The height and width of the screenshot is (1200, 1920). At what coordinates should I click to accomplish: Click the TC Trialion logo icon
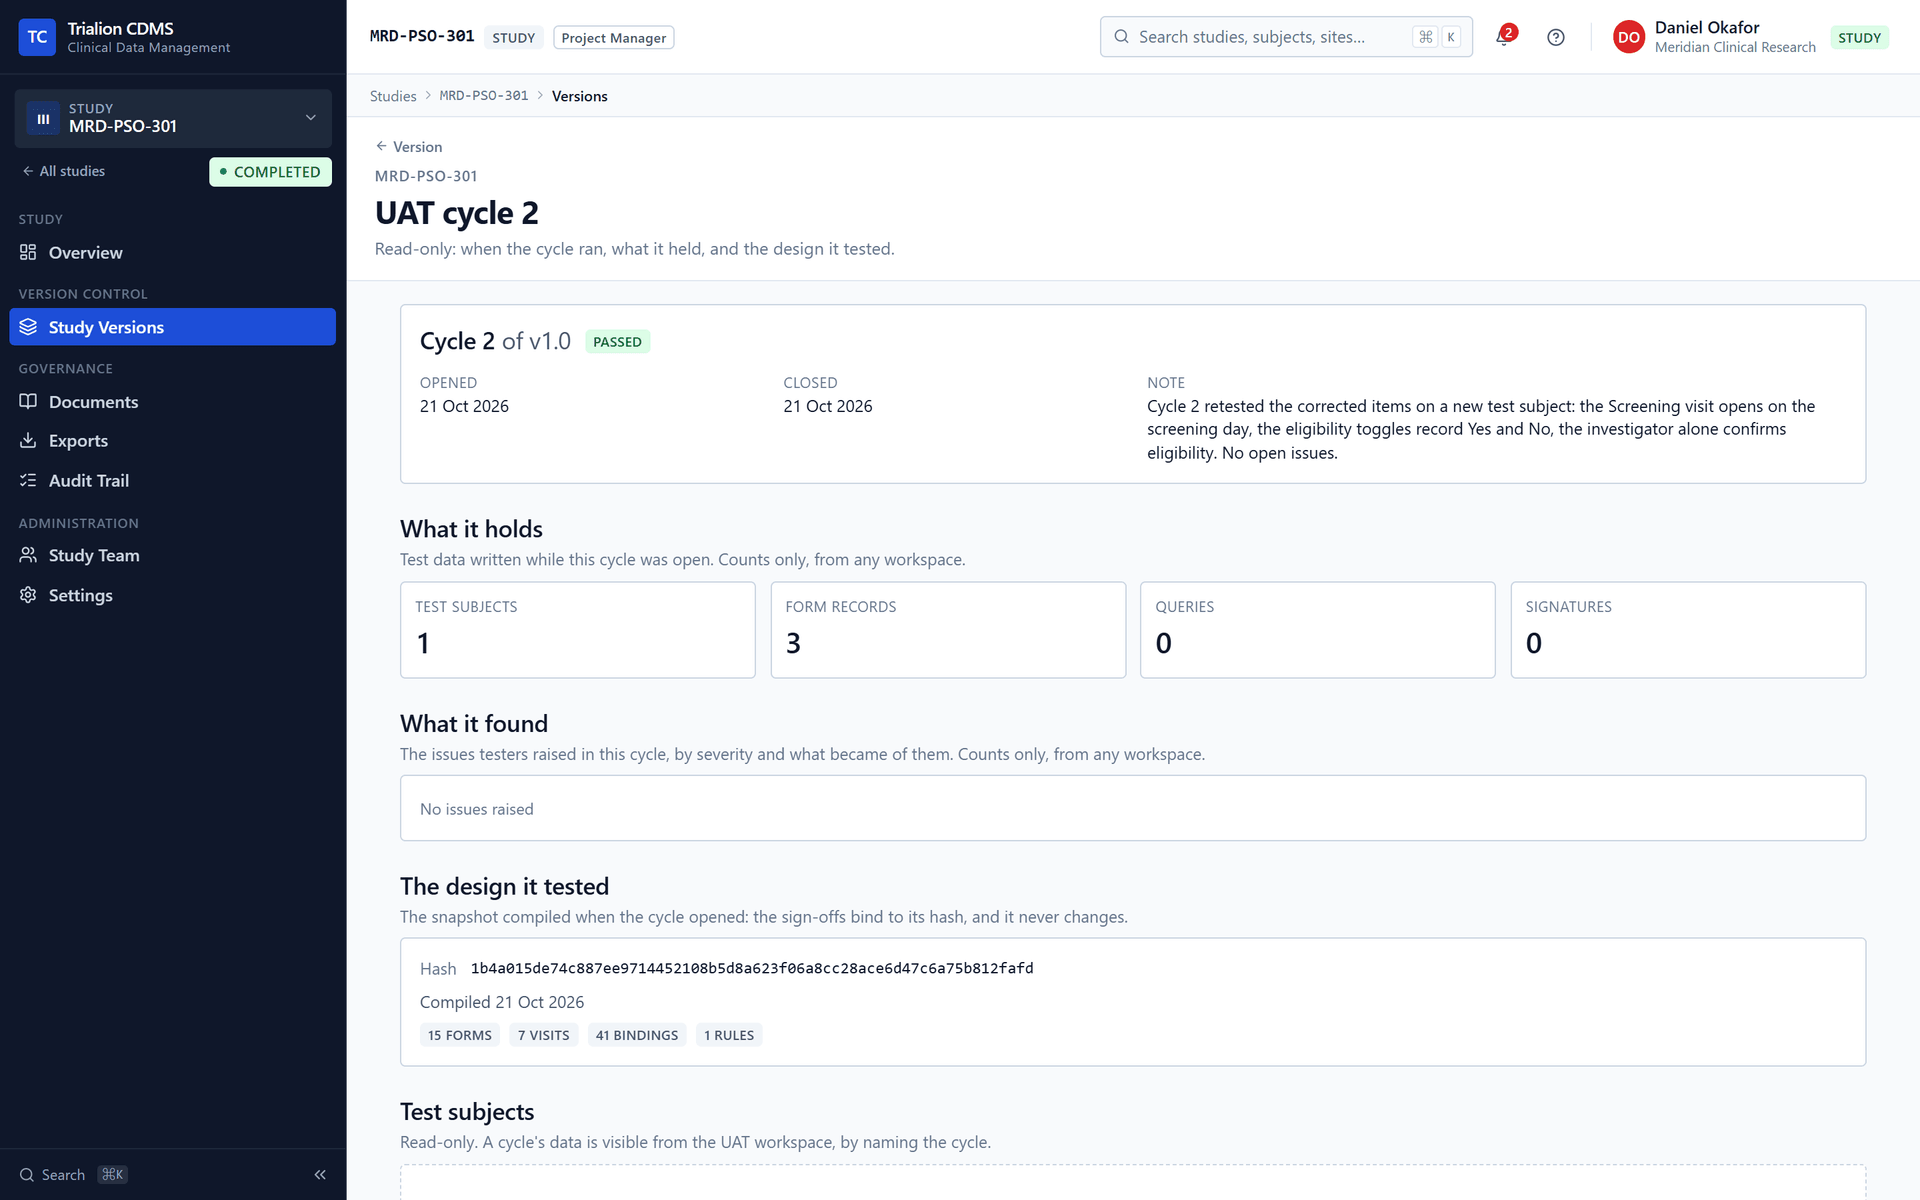point(37,37)
